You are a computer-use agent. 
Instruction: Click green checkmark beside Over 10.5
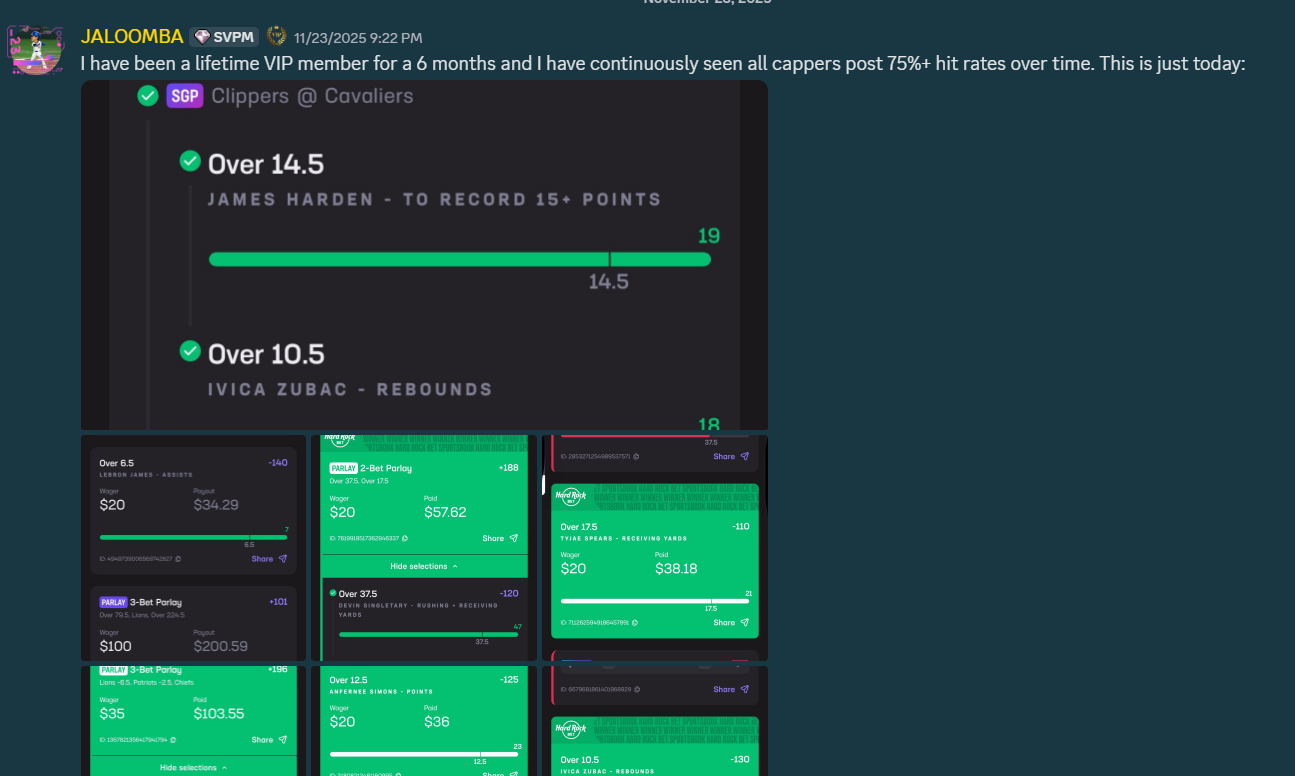click(189, 352)
